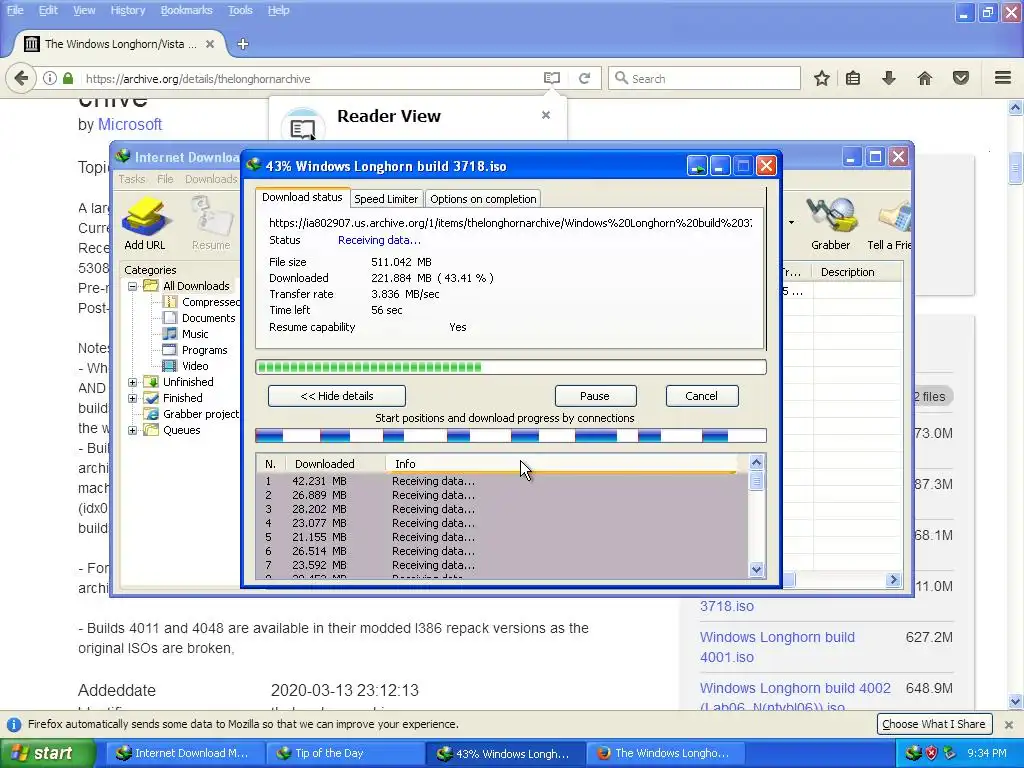Click the Hide details button
Screen dimensions: 1024x768
[337, 396]
